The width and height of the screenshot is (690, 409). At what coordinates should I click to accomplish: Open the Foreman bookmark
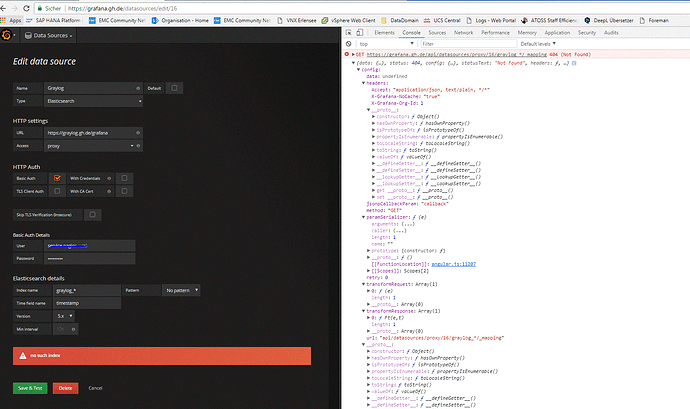coord(654,20)
